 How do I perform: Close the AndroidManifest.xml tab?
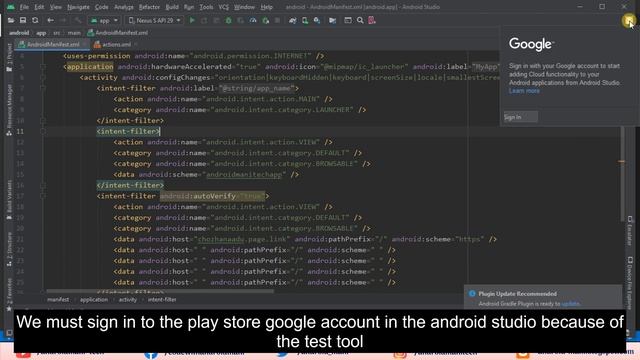(x=85, y=44)
